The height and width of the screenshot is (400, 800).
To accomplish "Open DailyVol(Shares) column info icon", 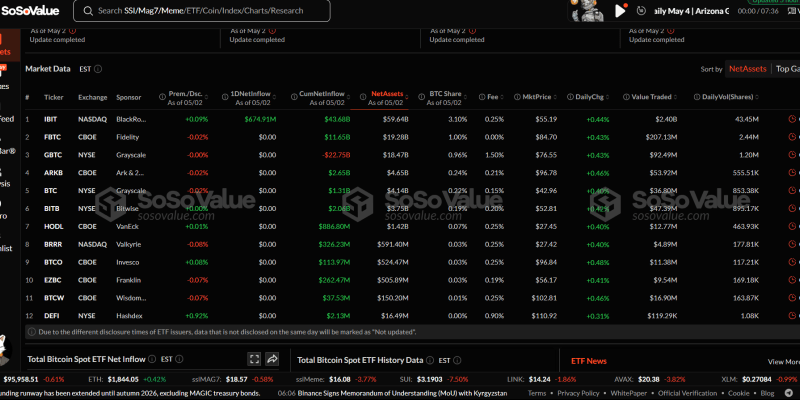I will coord(697,96).
